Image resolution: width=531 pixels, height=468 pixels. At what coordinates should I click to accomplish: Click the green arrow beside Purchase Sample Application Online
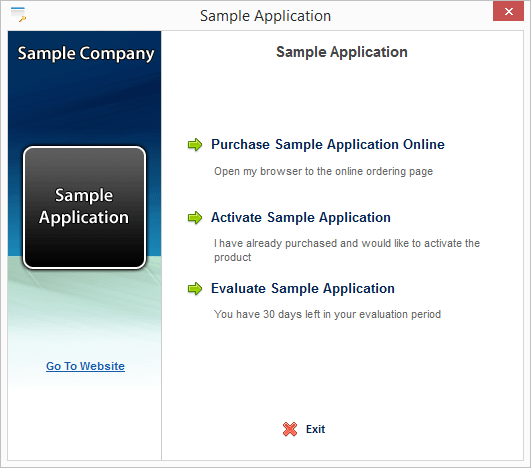tap(195, 145)
